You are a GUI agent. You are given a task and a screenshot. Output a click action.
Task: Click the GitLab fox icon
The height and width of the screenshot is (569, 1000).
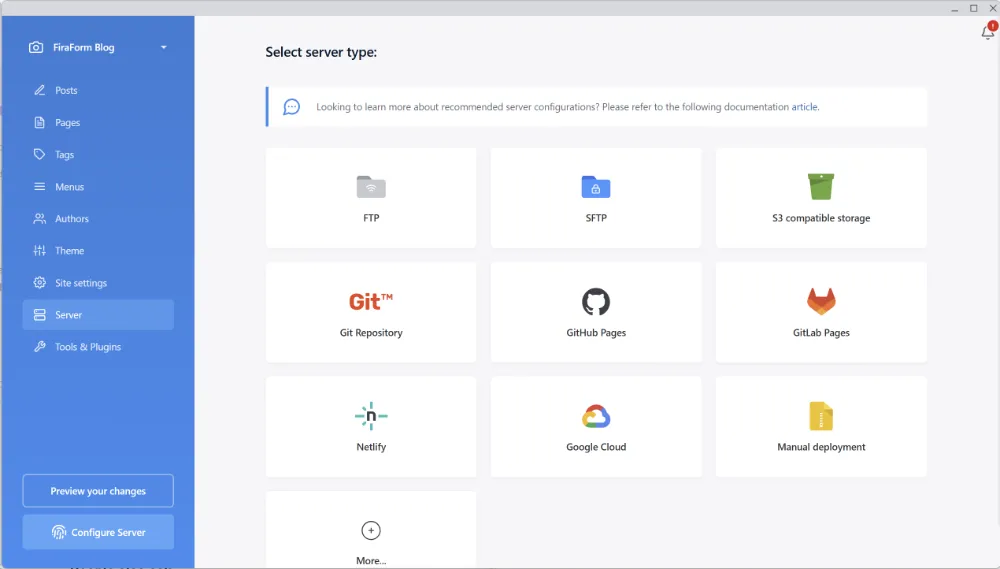point(821,301)
